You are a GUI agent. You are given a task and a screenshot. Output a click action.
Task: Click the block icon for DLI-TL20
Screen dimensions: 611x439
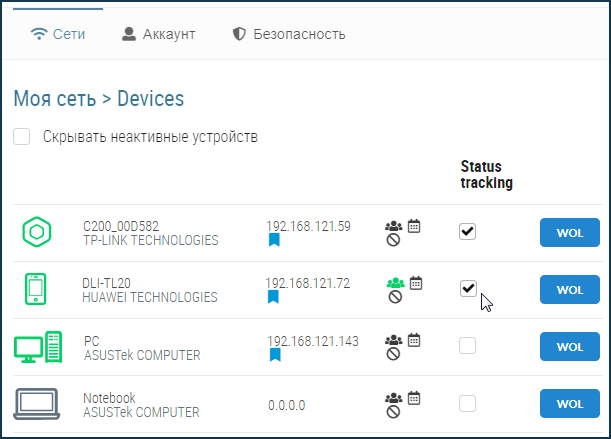point(395,297)
